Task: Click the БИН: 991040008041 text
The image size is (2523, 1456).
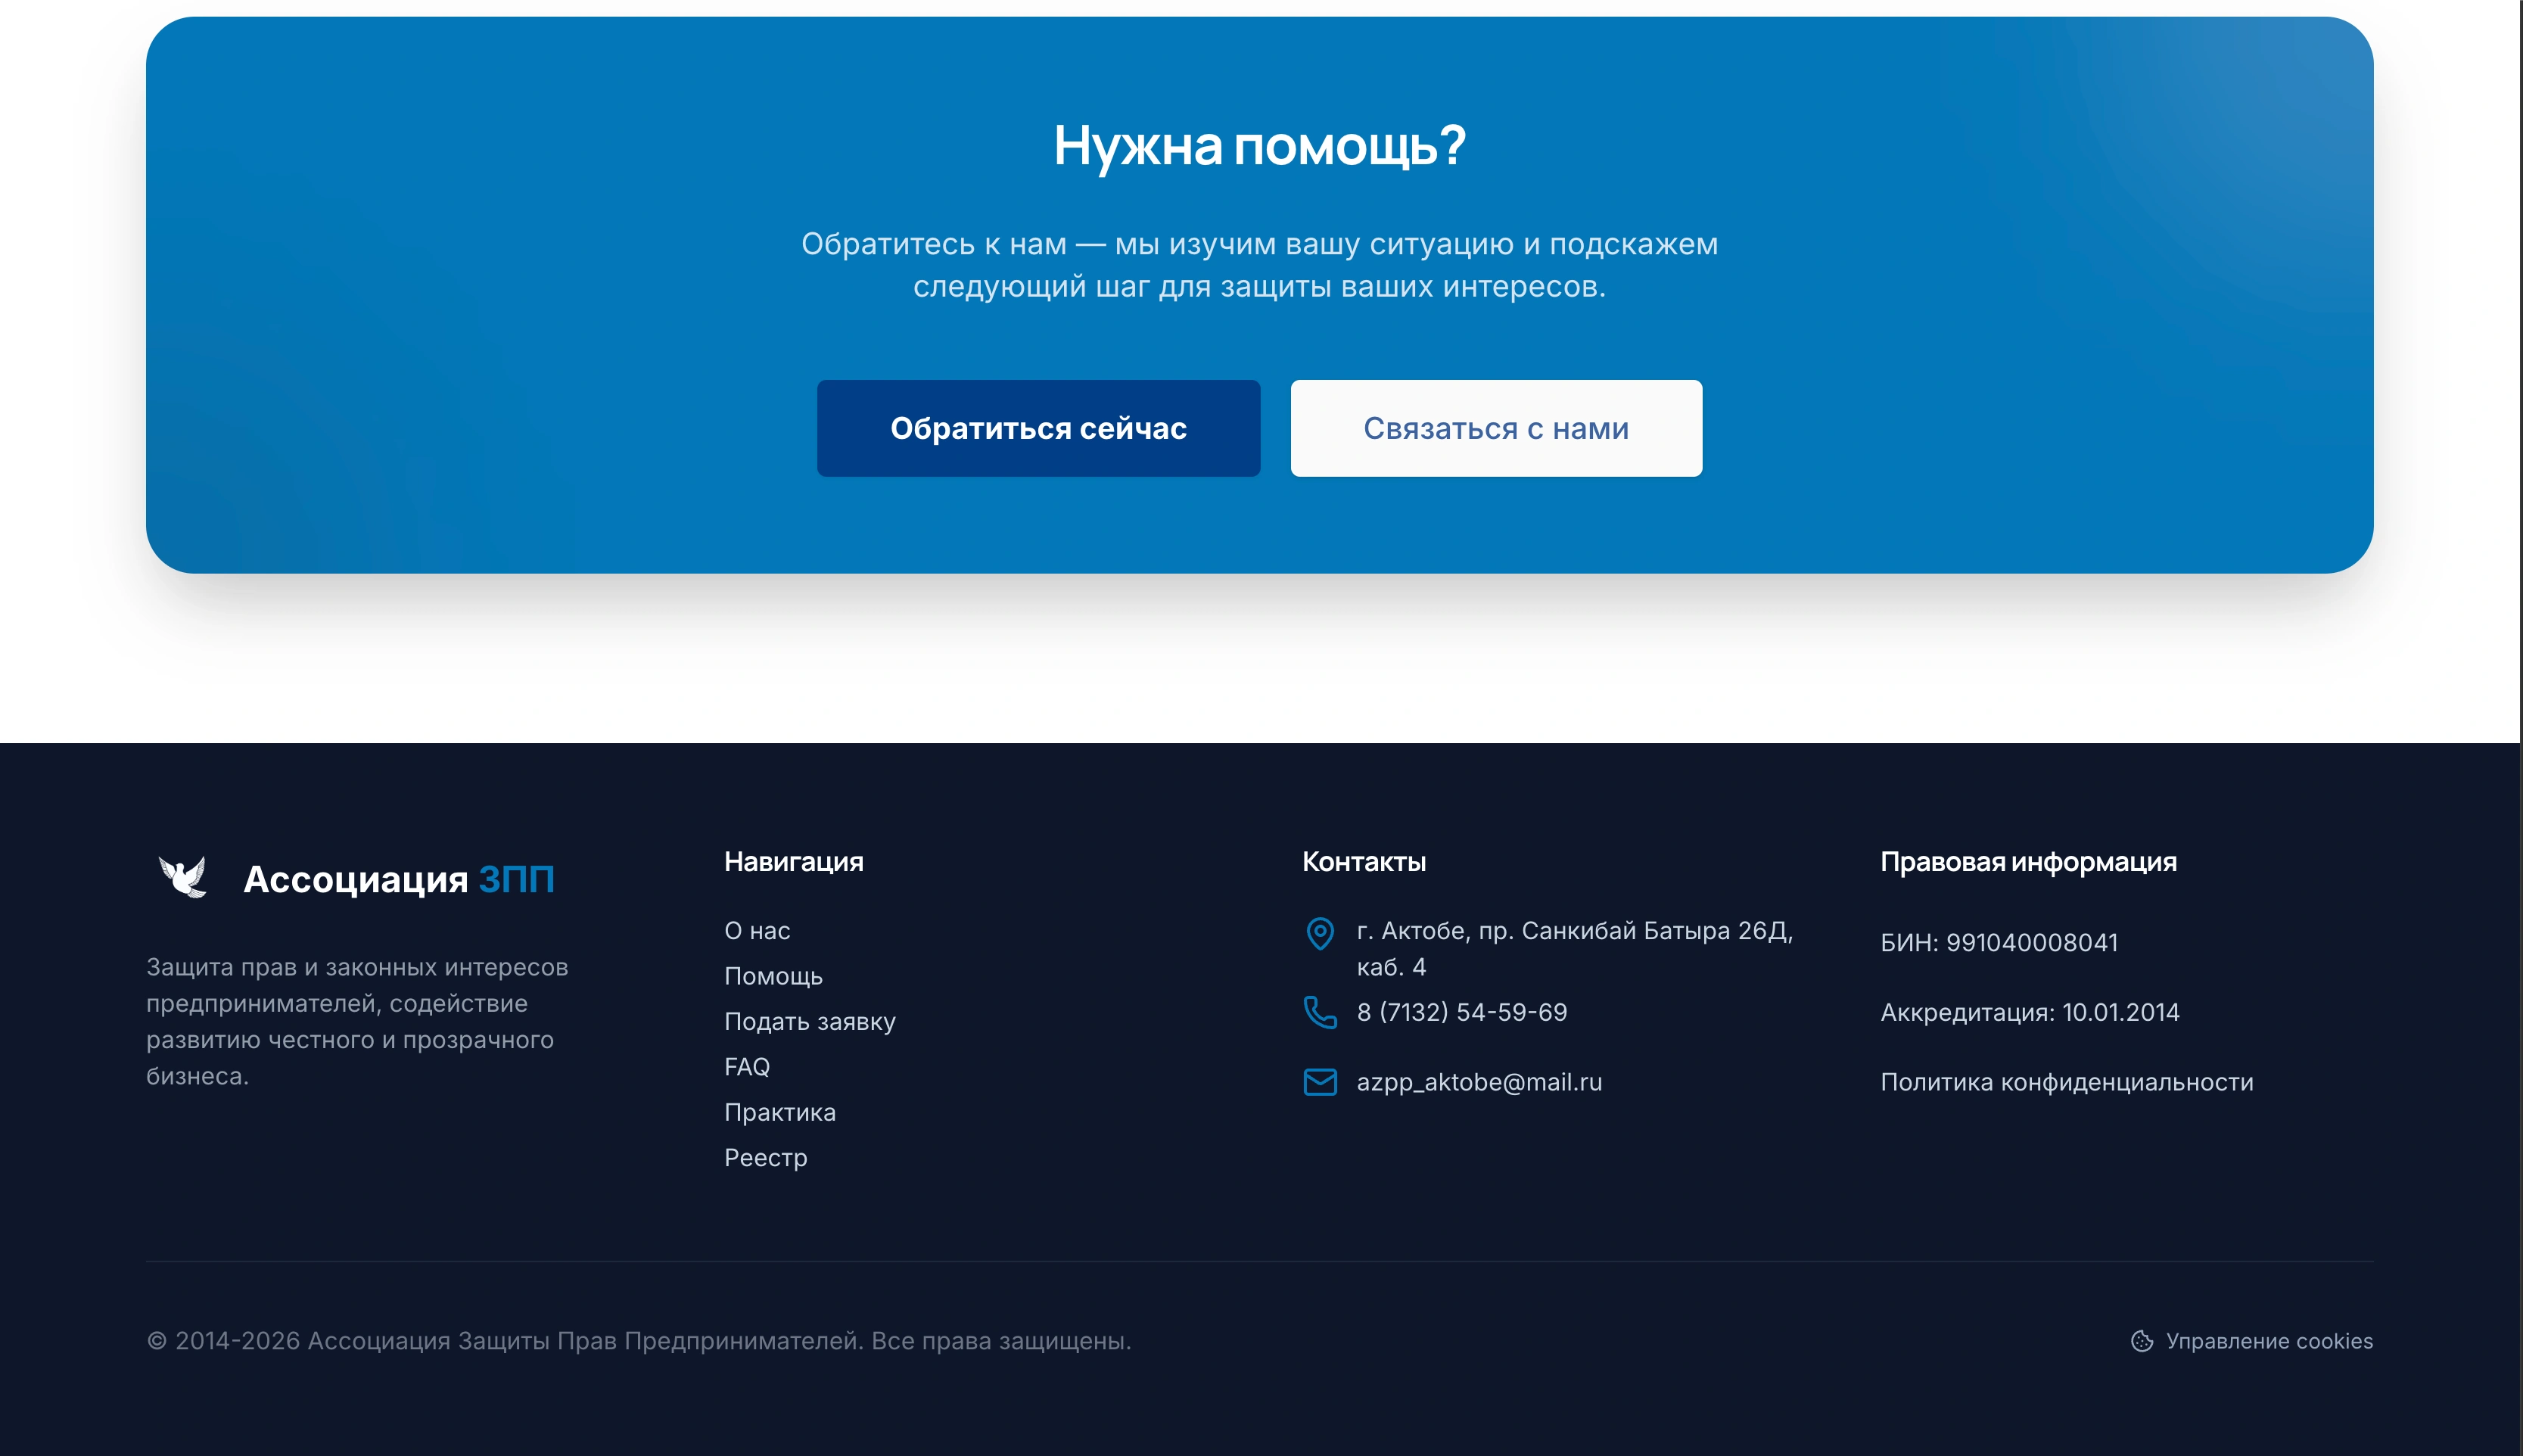Action: [1999, 942]
